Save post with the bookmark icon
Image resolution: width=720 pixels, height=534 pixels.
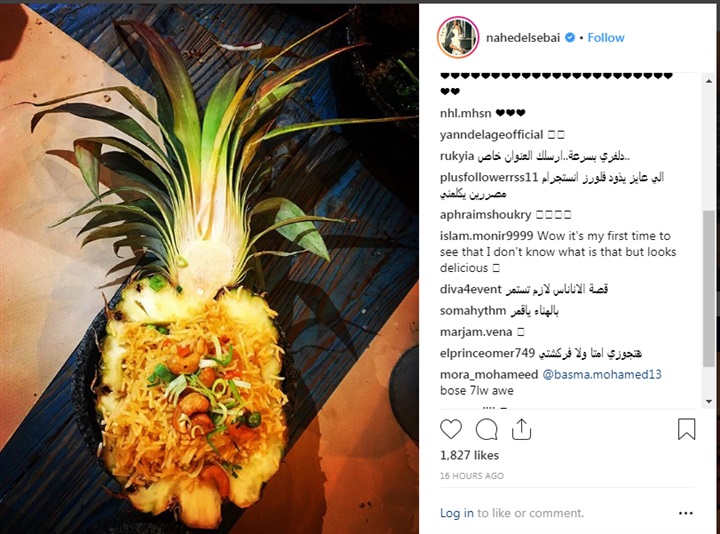[686, 429]
